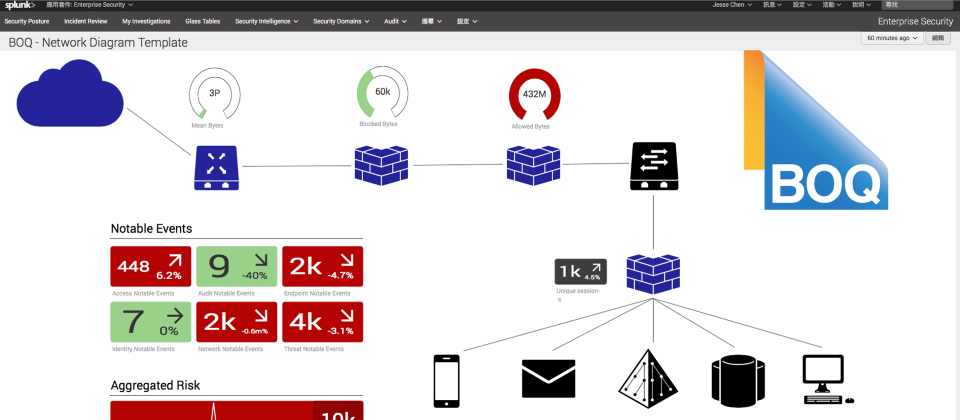
Task: Open the 設定 dropdown beside 活動
Action: click(x=802, y=4)
